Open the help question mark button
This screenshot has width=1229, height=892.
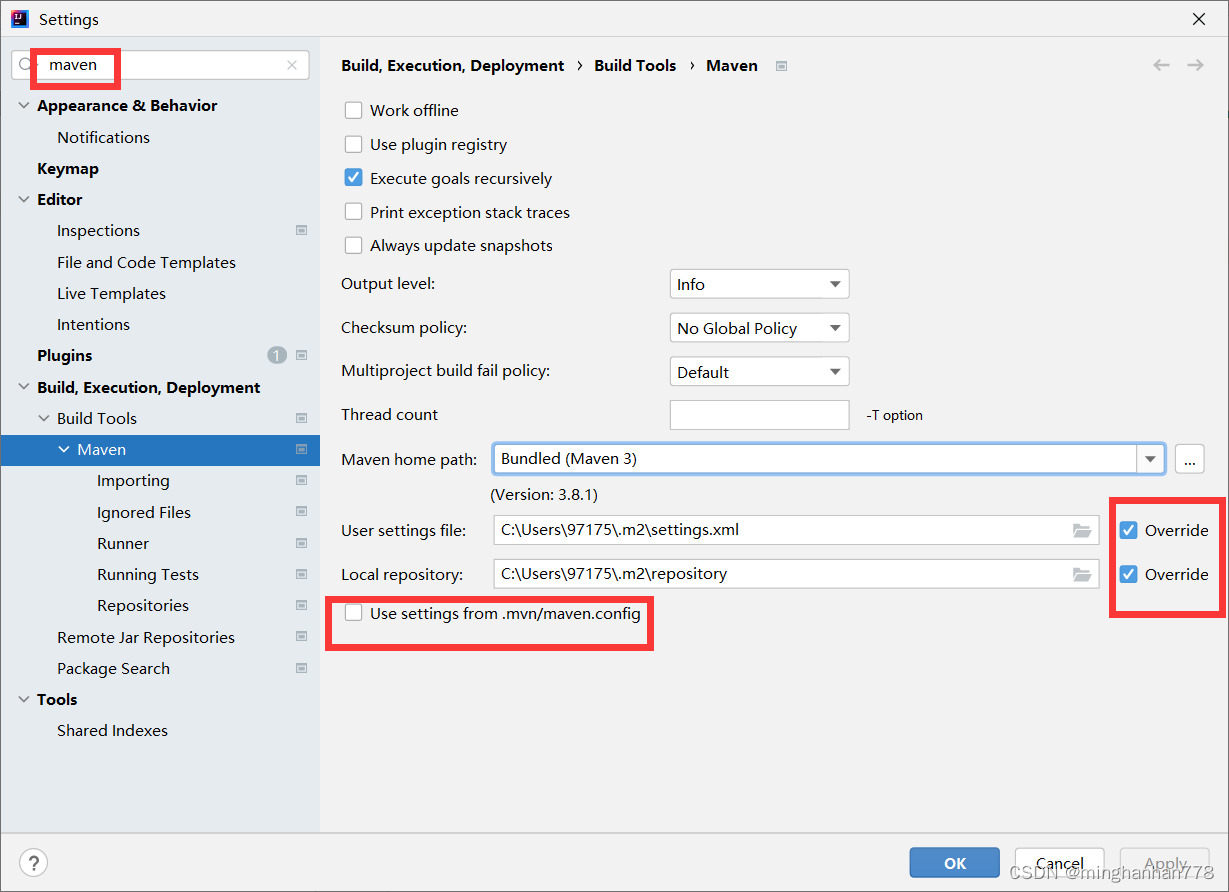click(x=34, y=862)
